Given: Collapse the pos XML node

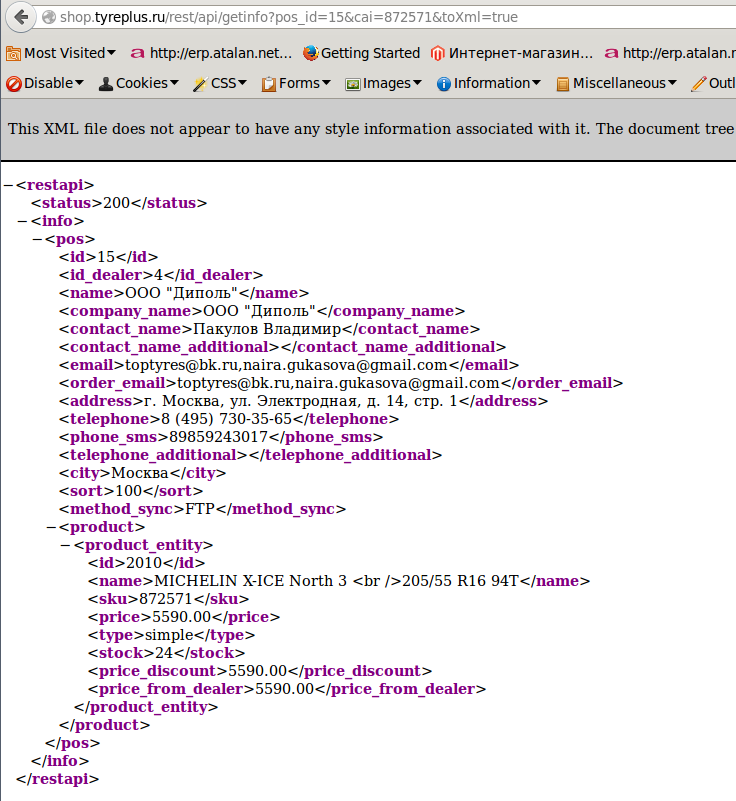Looking at the screenshot, I should tap(37, 239).
